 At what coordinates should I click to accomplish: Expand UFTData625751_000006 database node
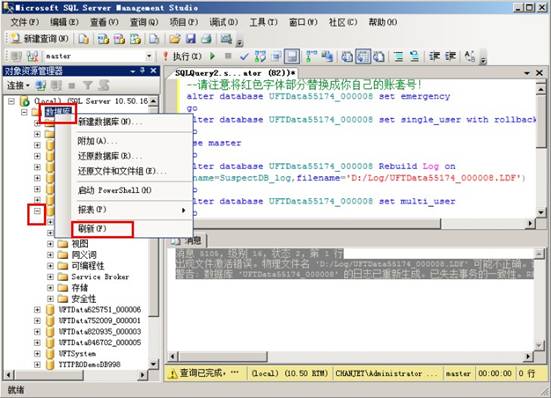pos(37,309)
